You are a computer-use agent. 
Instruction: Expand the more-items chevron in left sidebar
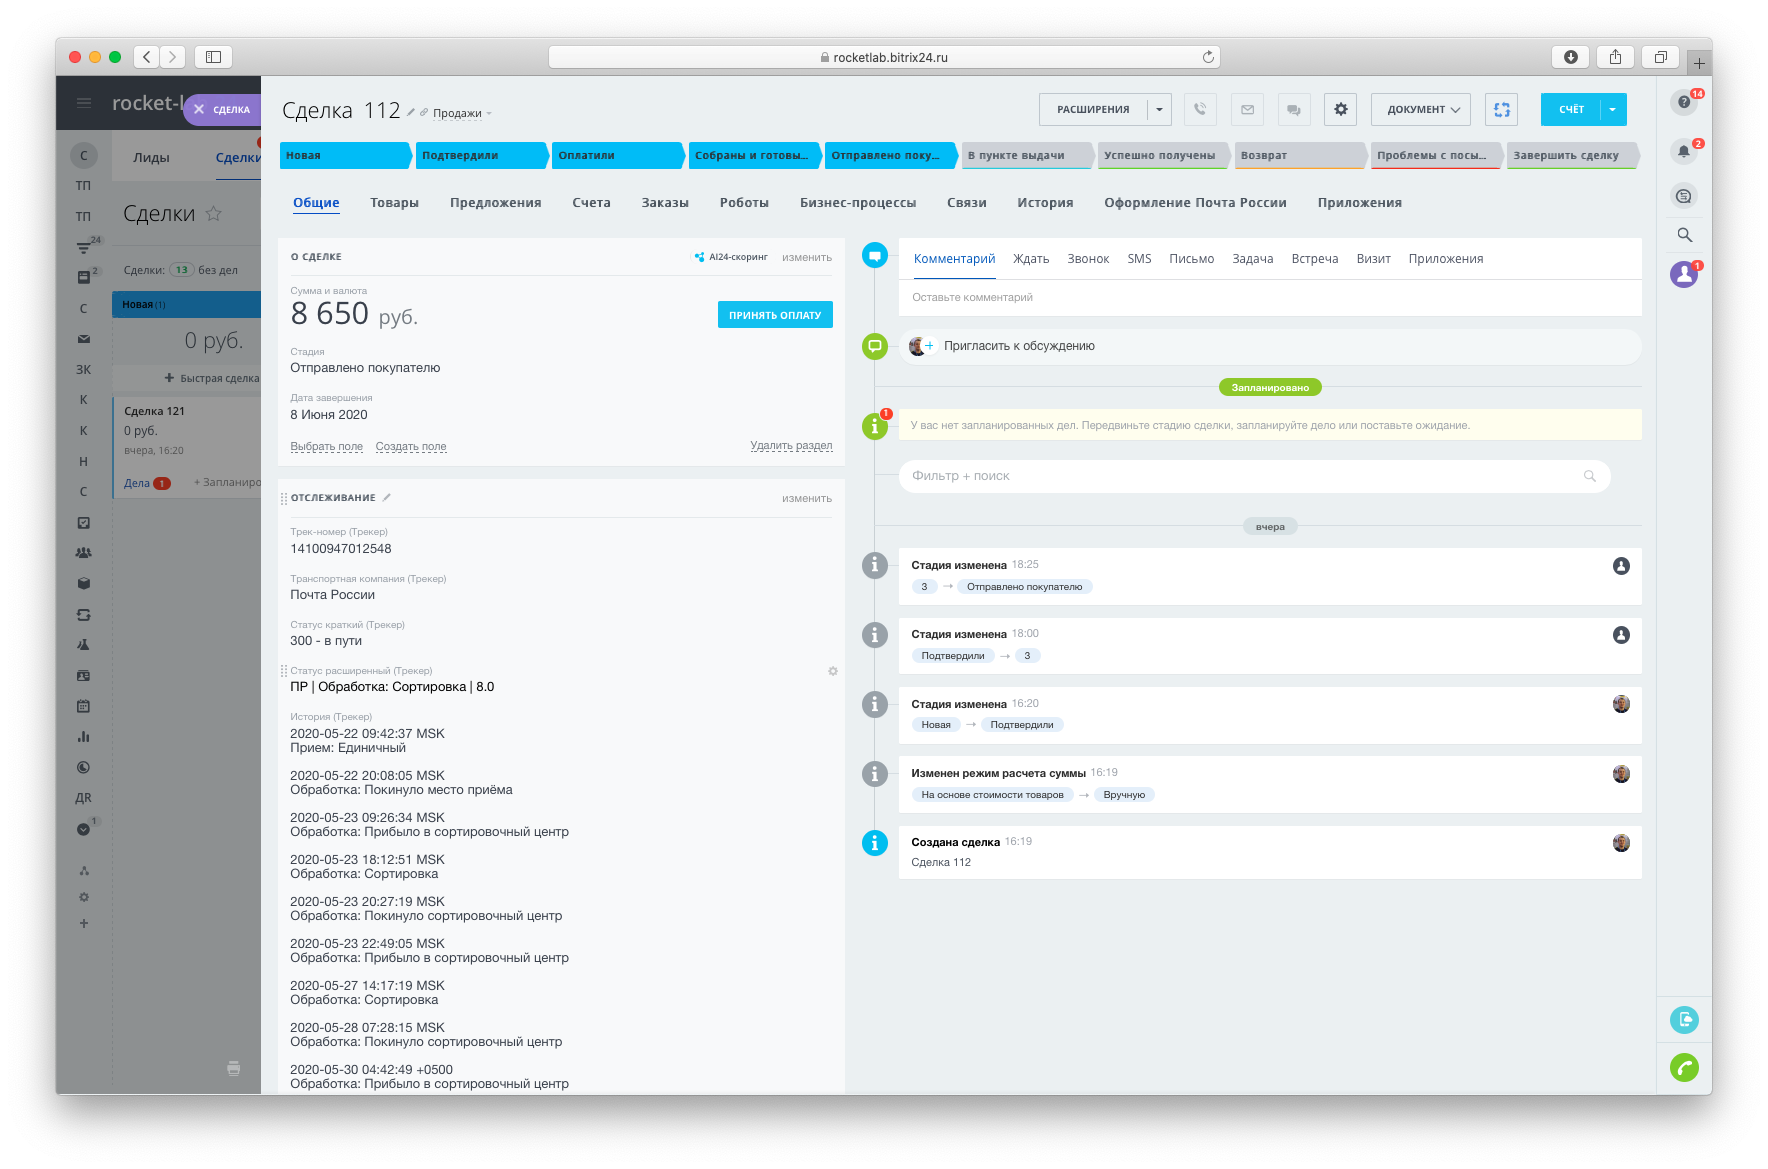84,829
